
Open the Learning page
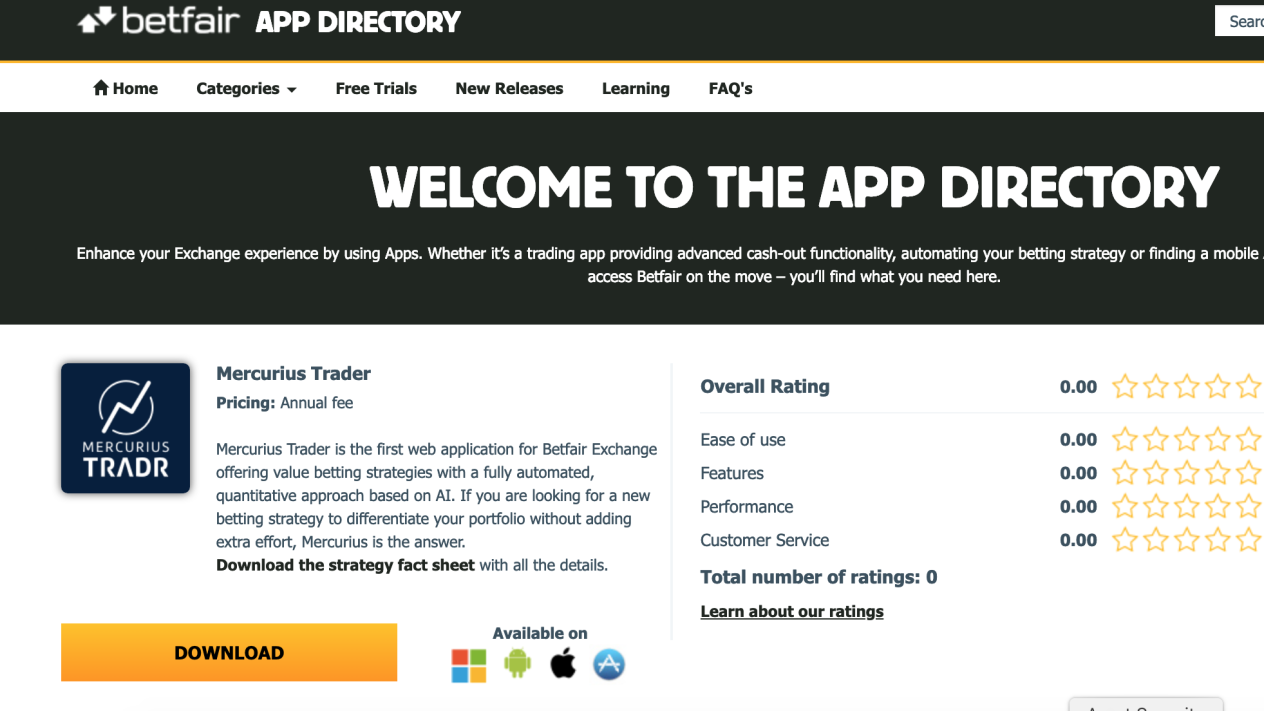[x=636, y=88]
